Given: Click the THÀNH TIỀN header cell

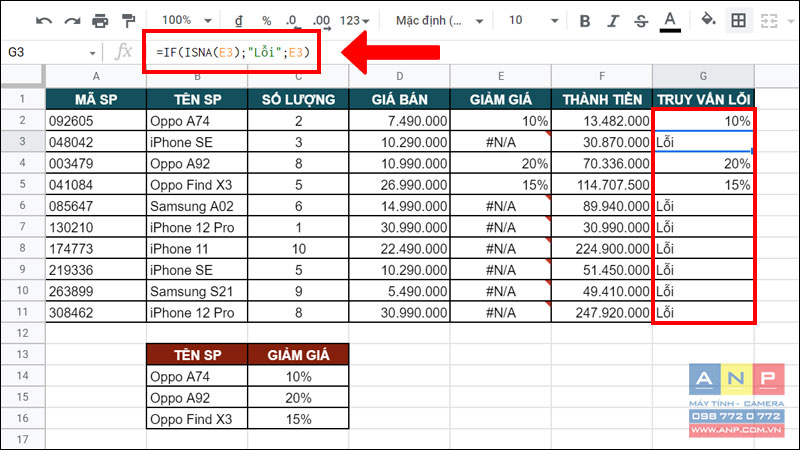Looking at the screenshot, I should tap(602, 99).
